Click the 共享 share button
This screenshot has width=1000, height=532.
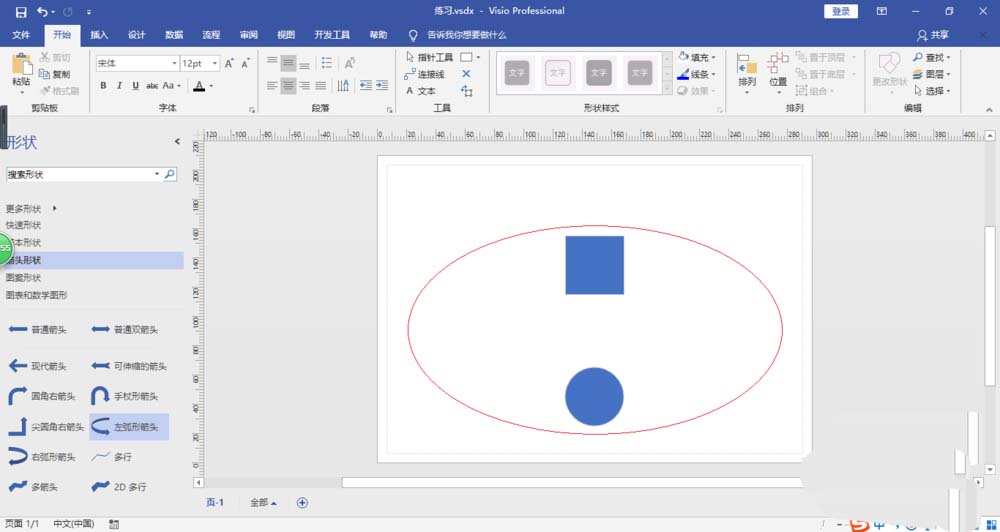click(933, 35)
